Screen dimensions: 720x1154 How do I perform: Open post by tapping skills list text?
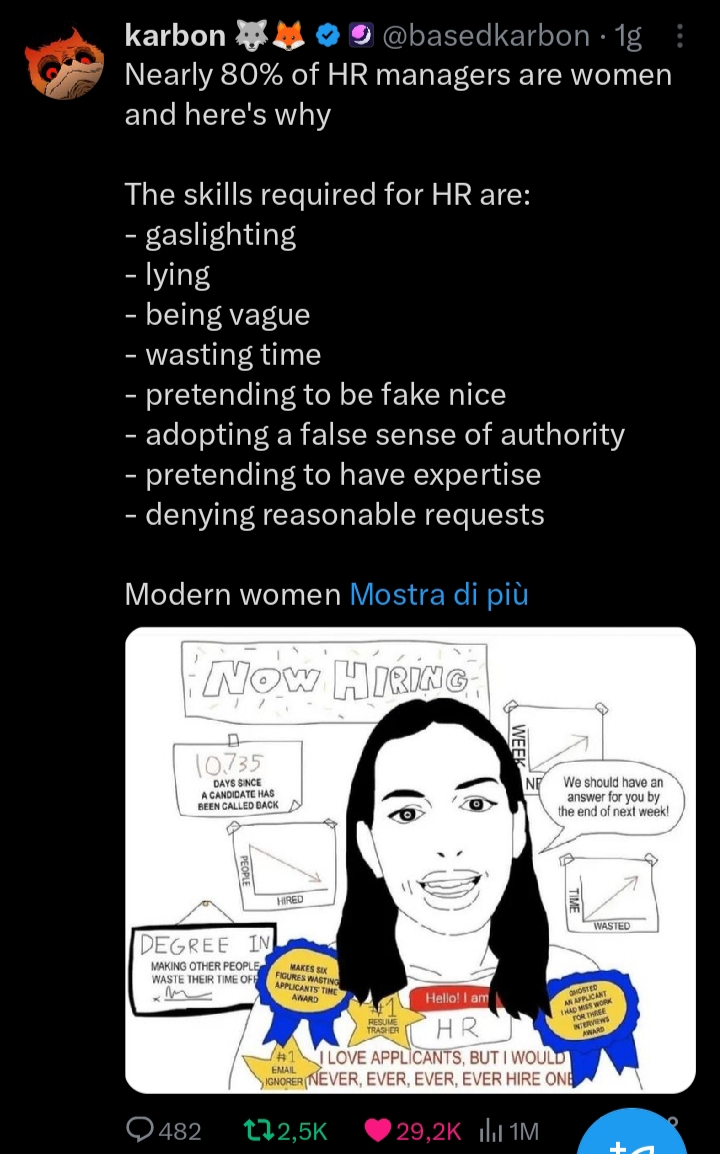point(375,355)
